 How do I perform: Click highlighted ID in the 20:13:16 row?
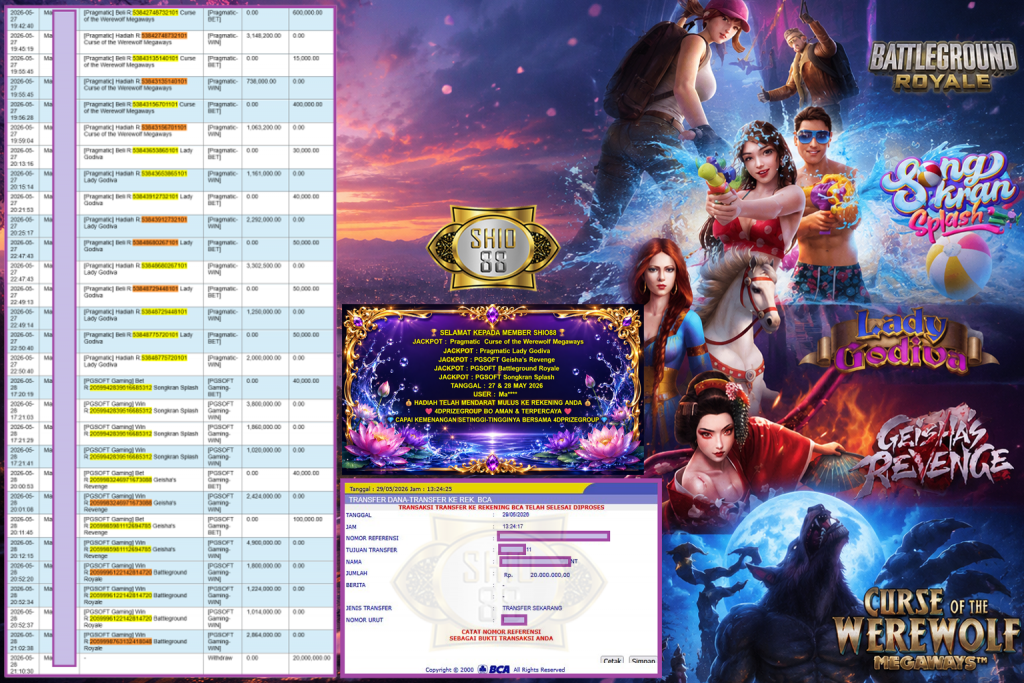click(155, 150)
